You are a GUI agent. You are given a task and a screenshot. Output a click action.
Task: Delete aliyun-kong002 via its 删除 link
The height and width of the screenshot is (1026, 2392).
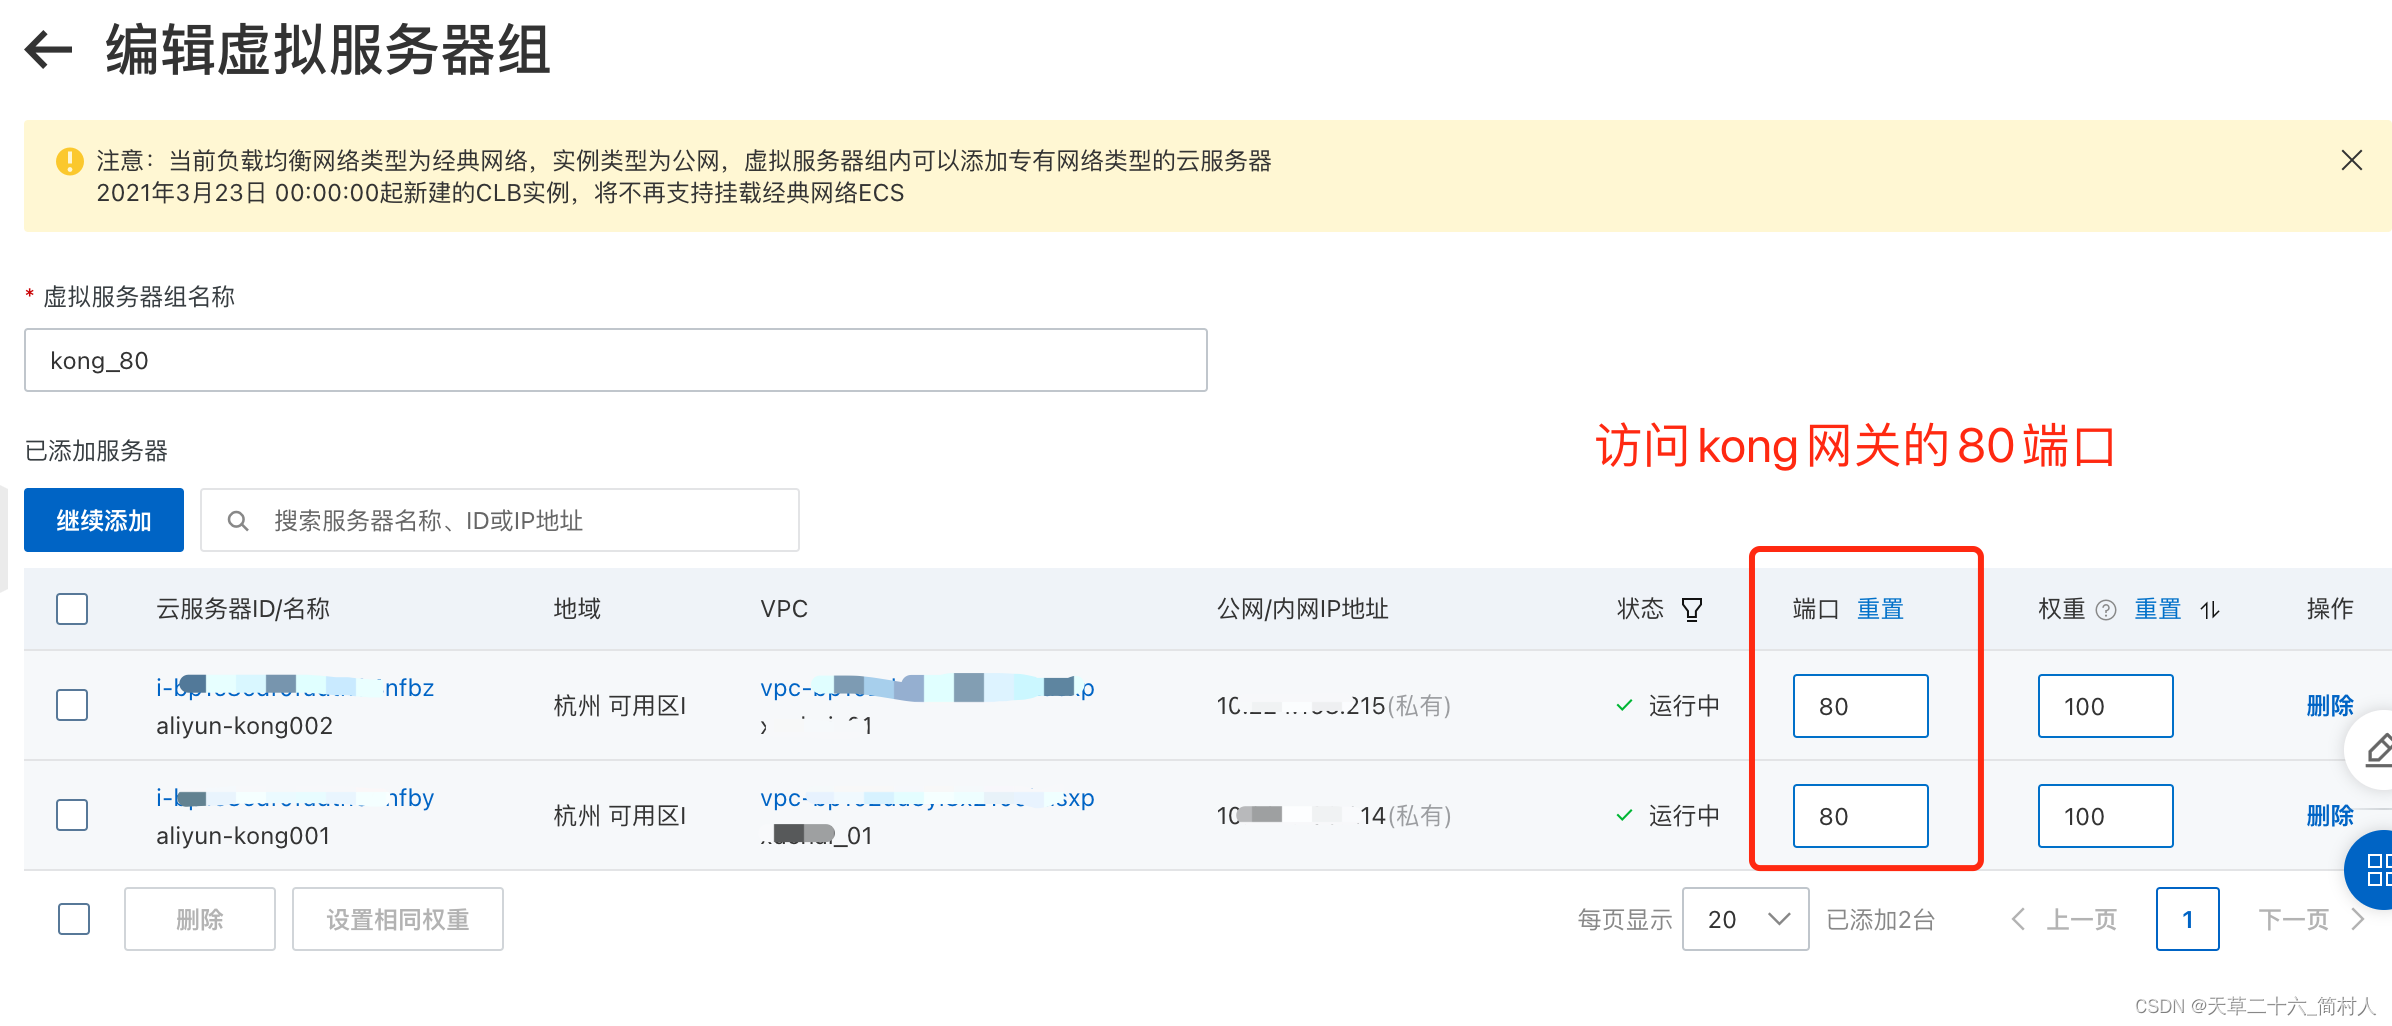(2329, 706)
